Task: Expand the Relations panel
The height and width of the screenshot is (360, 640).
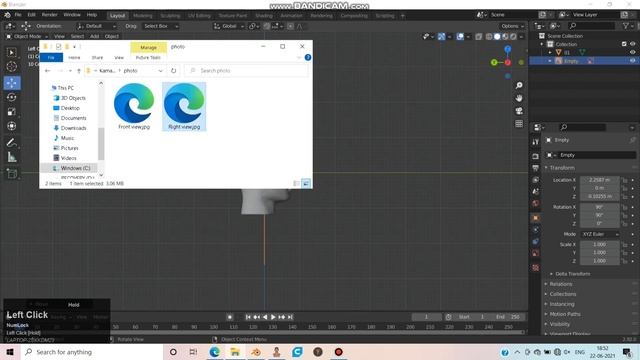Action: pyautogui.click(x=560, y=284)
